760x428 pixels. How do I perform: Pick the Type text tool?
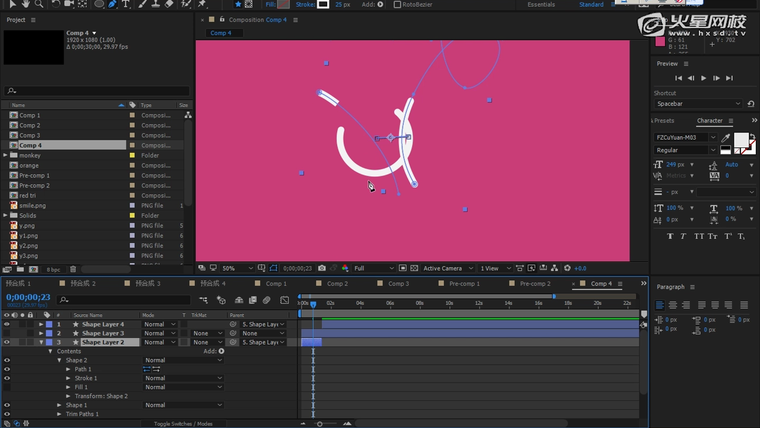click(x=125, y=4)
